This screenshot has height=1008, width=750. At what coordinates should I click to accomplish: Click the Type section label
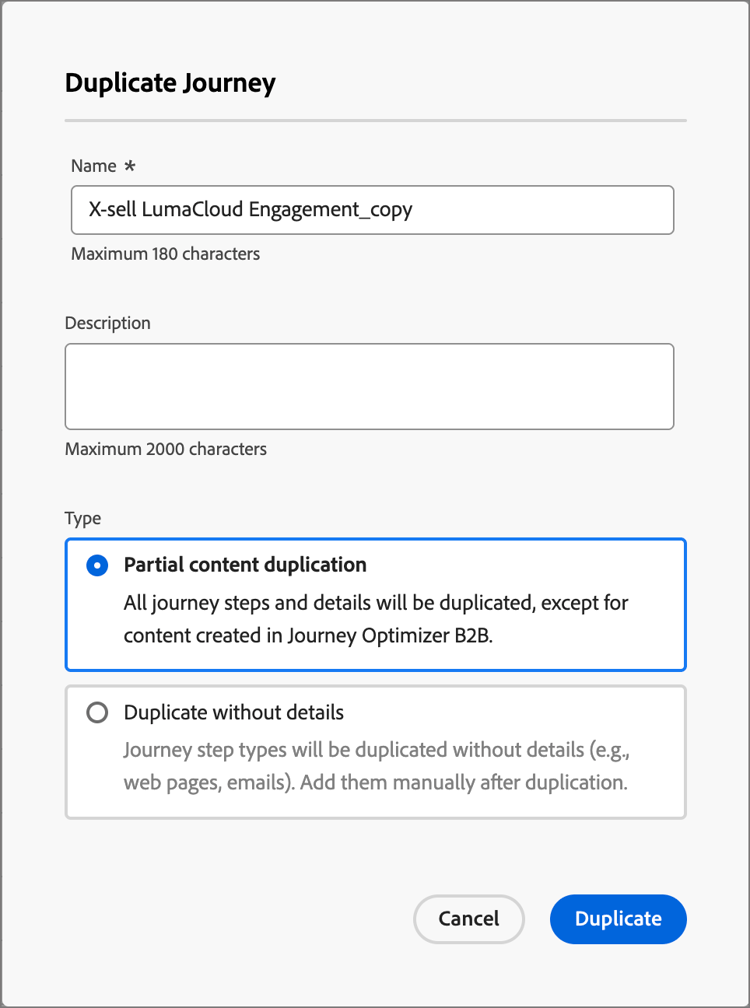tap(83, 518)
